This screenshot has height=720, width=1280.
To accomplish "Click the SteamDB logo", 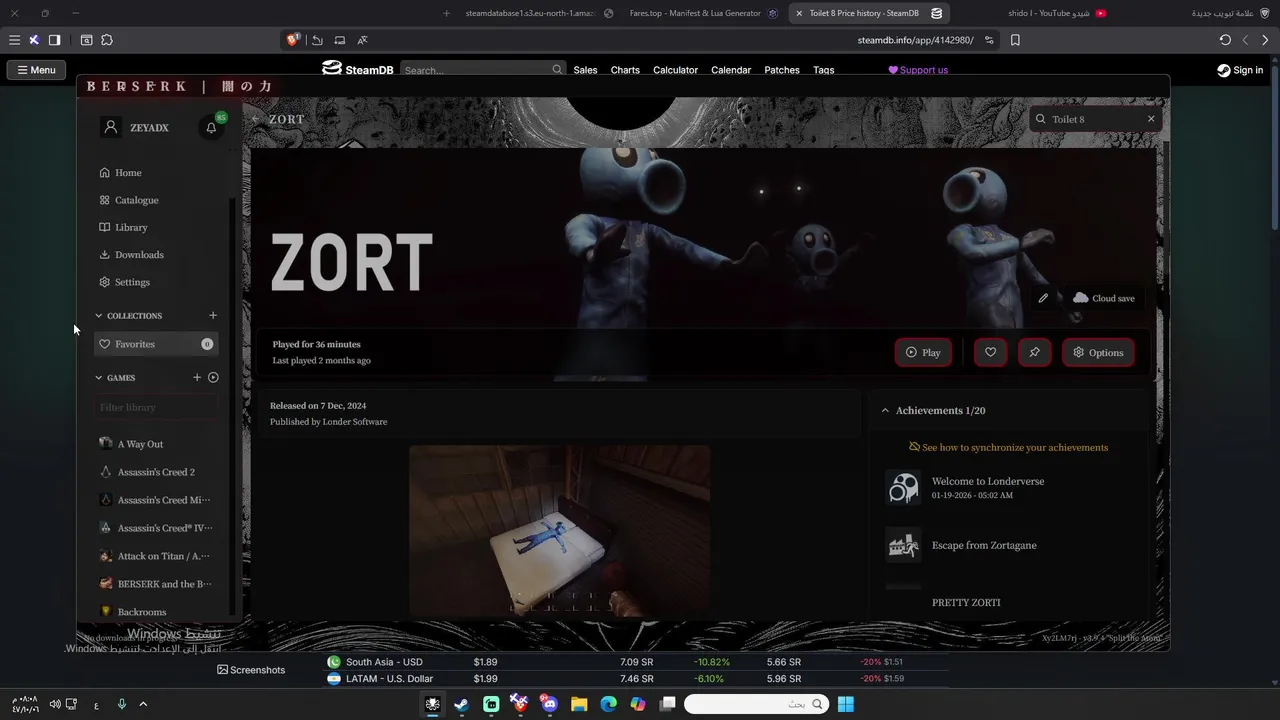I will click(x=358, y=69).
